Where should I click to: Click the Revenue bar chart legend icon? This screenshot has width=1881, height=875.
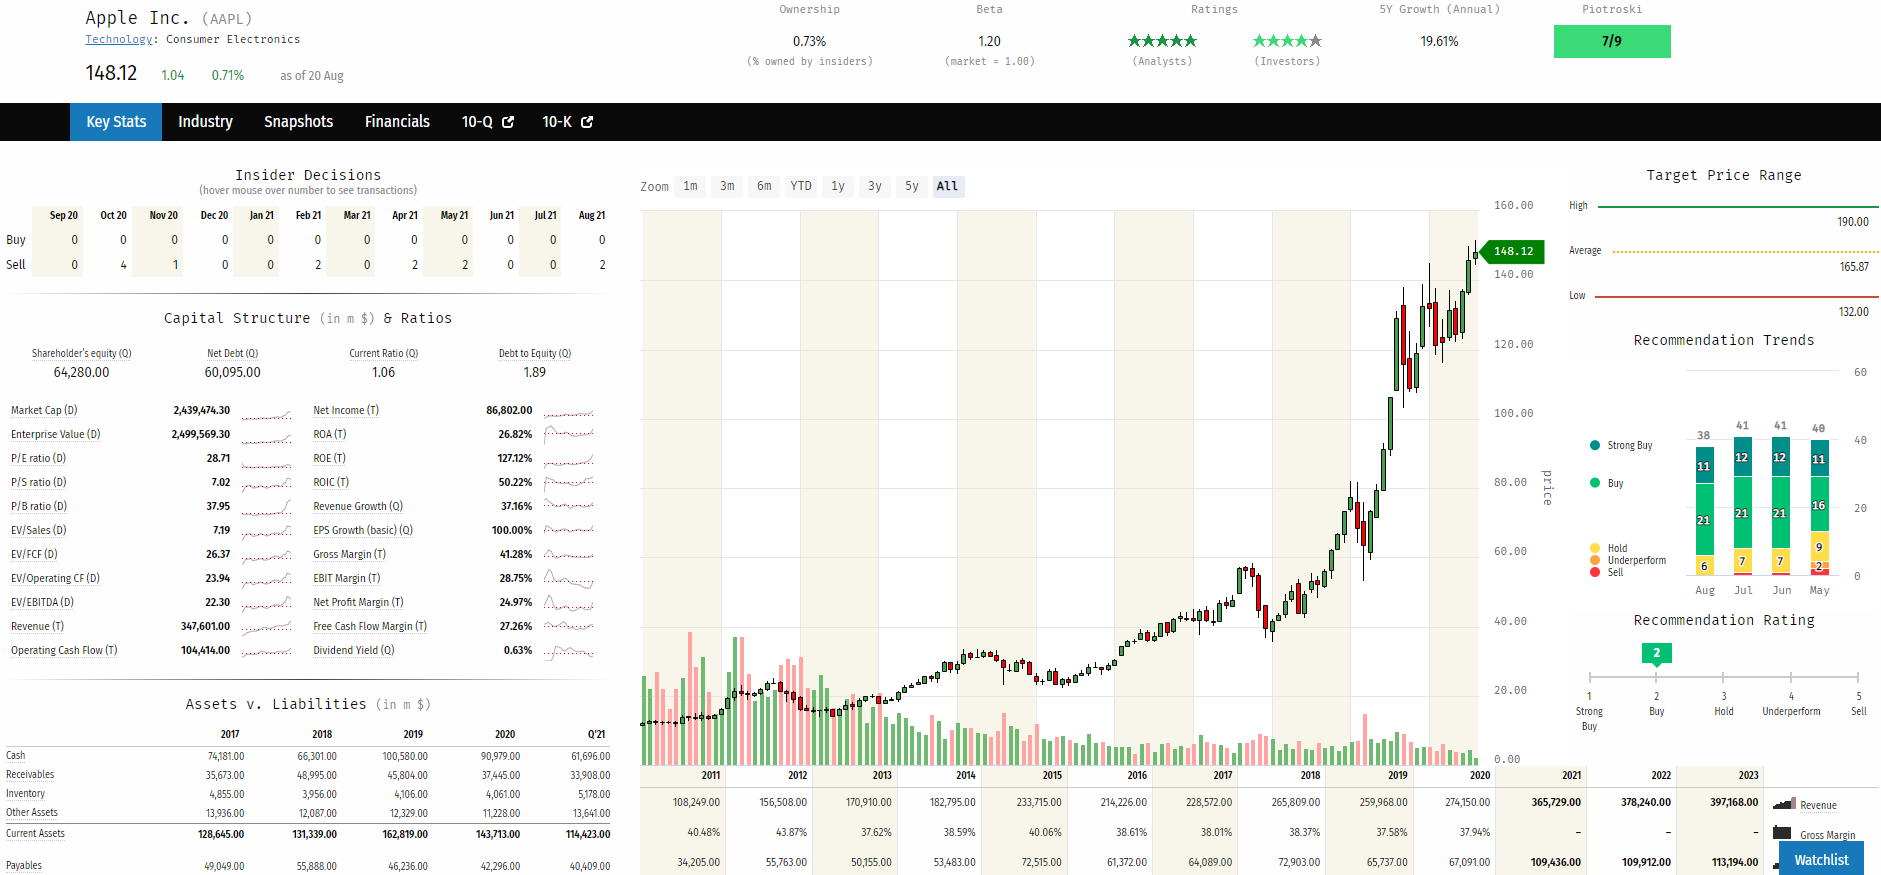pyautogui.click(x=1784, y=804)
